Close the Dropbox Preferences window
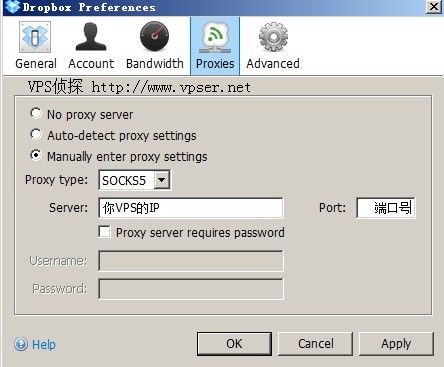Image resolution: width=444 pixels, height=367 pixels. pyautogui.click(x=434, y=7)
